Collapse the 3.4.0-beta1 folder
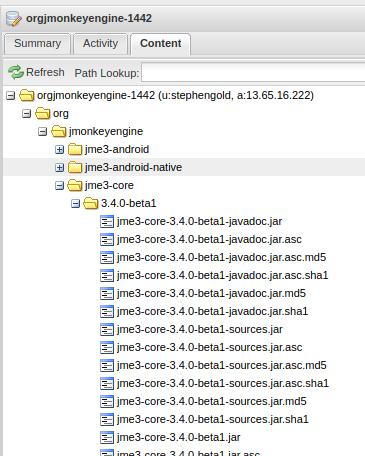The height and width of the screenshot is (456, 365). (76, 204)
